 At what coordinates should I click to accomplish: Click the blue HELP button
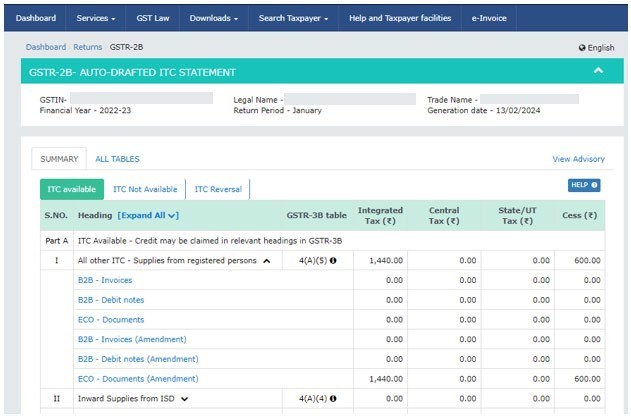(x=584, y=185)
